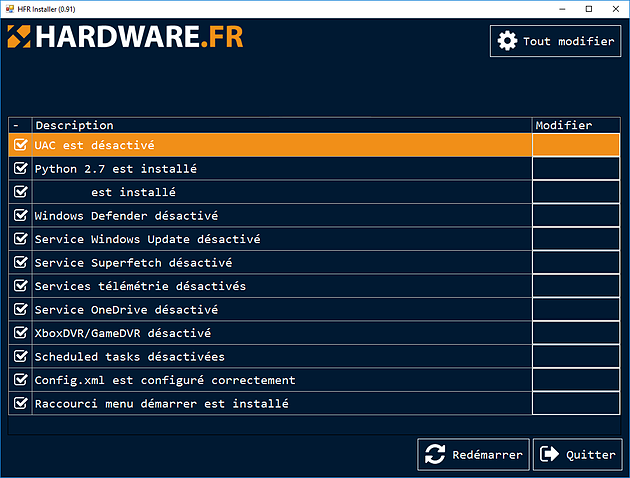The height and width of the screenshot is (478, 630).
Task: Click Modifier cell for Raccourci menu row
Action: (x=576, y=404)
